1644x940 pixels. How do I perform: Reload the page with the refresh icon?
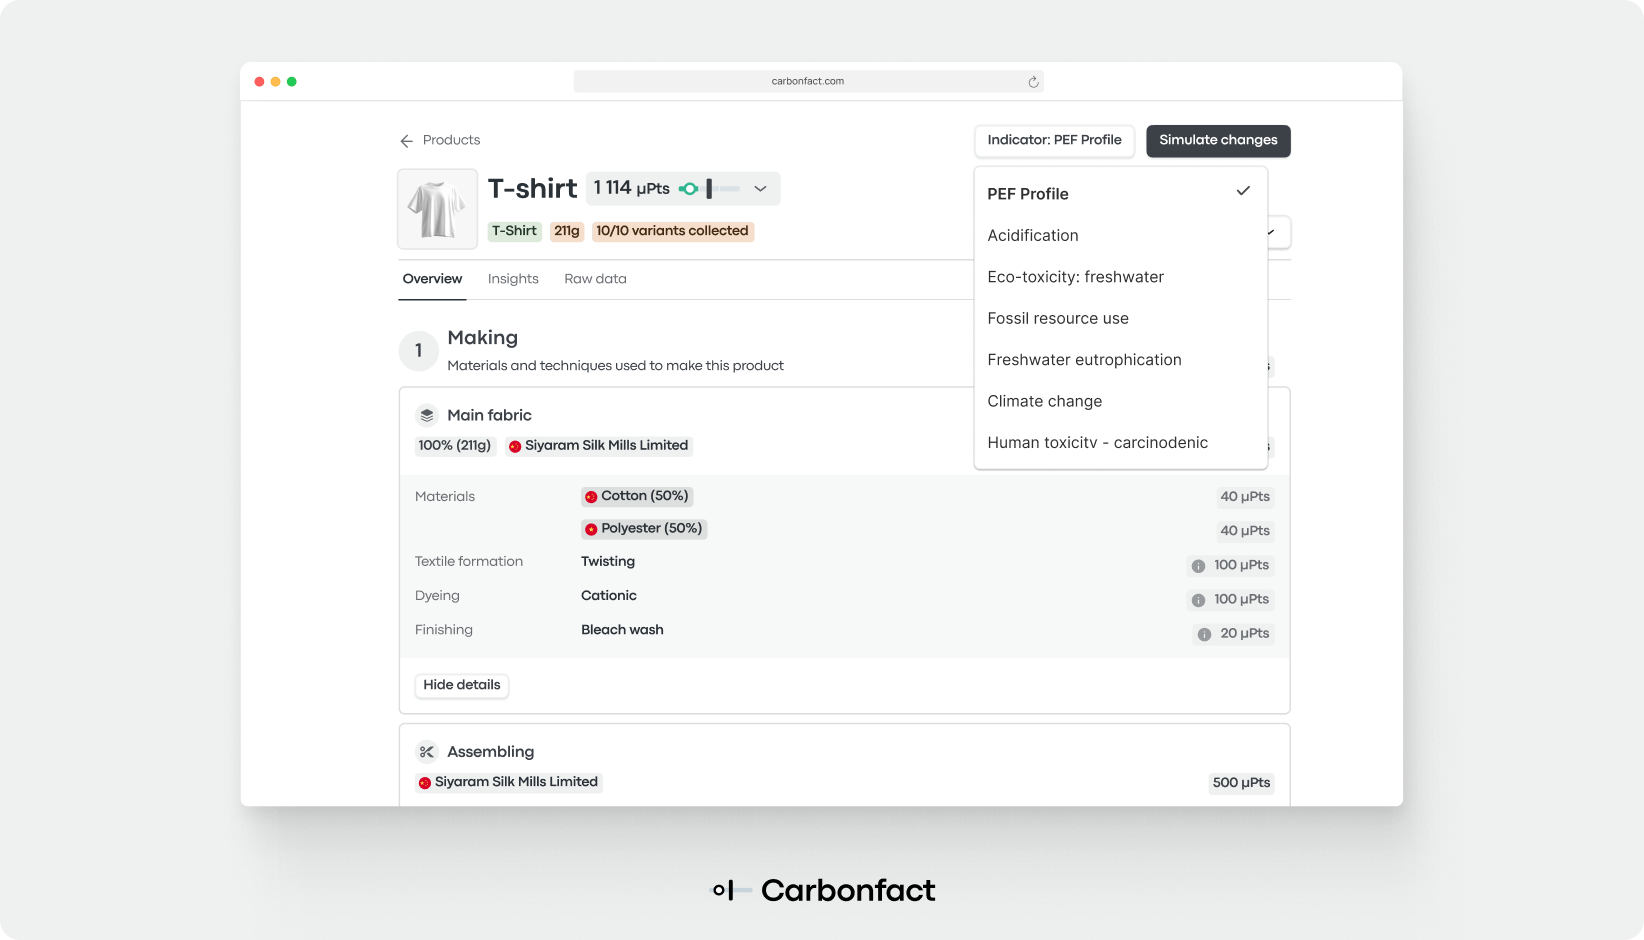[1033, 82]
